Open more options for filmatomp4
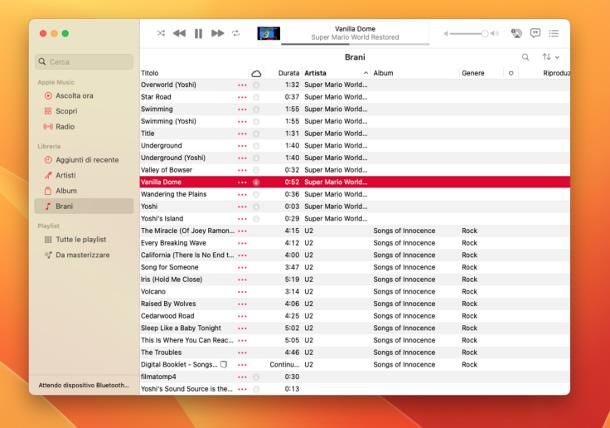The height and width of the screenshot is (428, 610). pyautogui.click(x=242, y=377)
